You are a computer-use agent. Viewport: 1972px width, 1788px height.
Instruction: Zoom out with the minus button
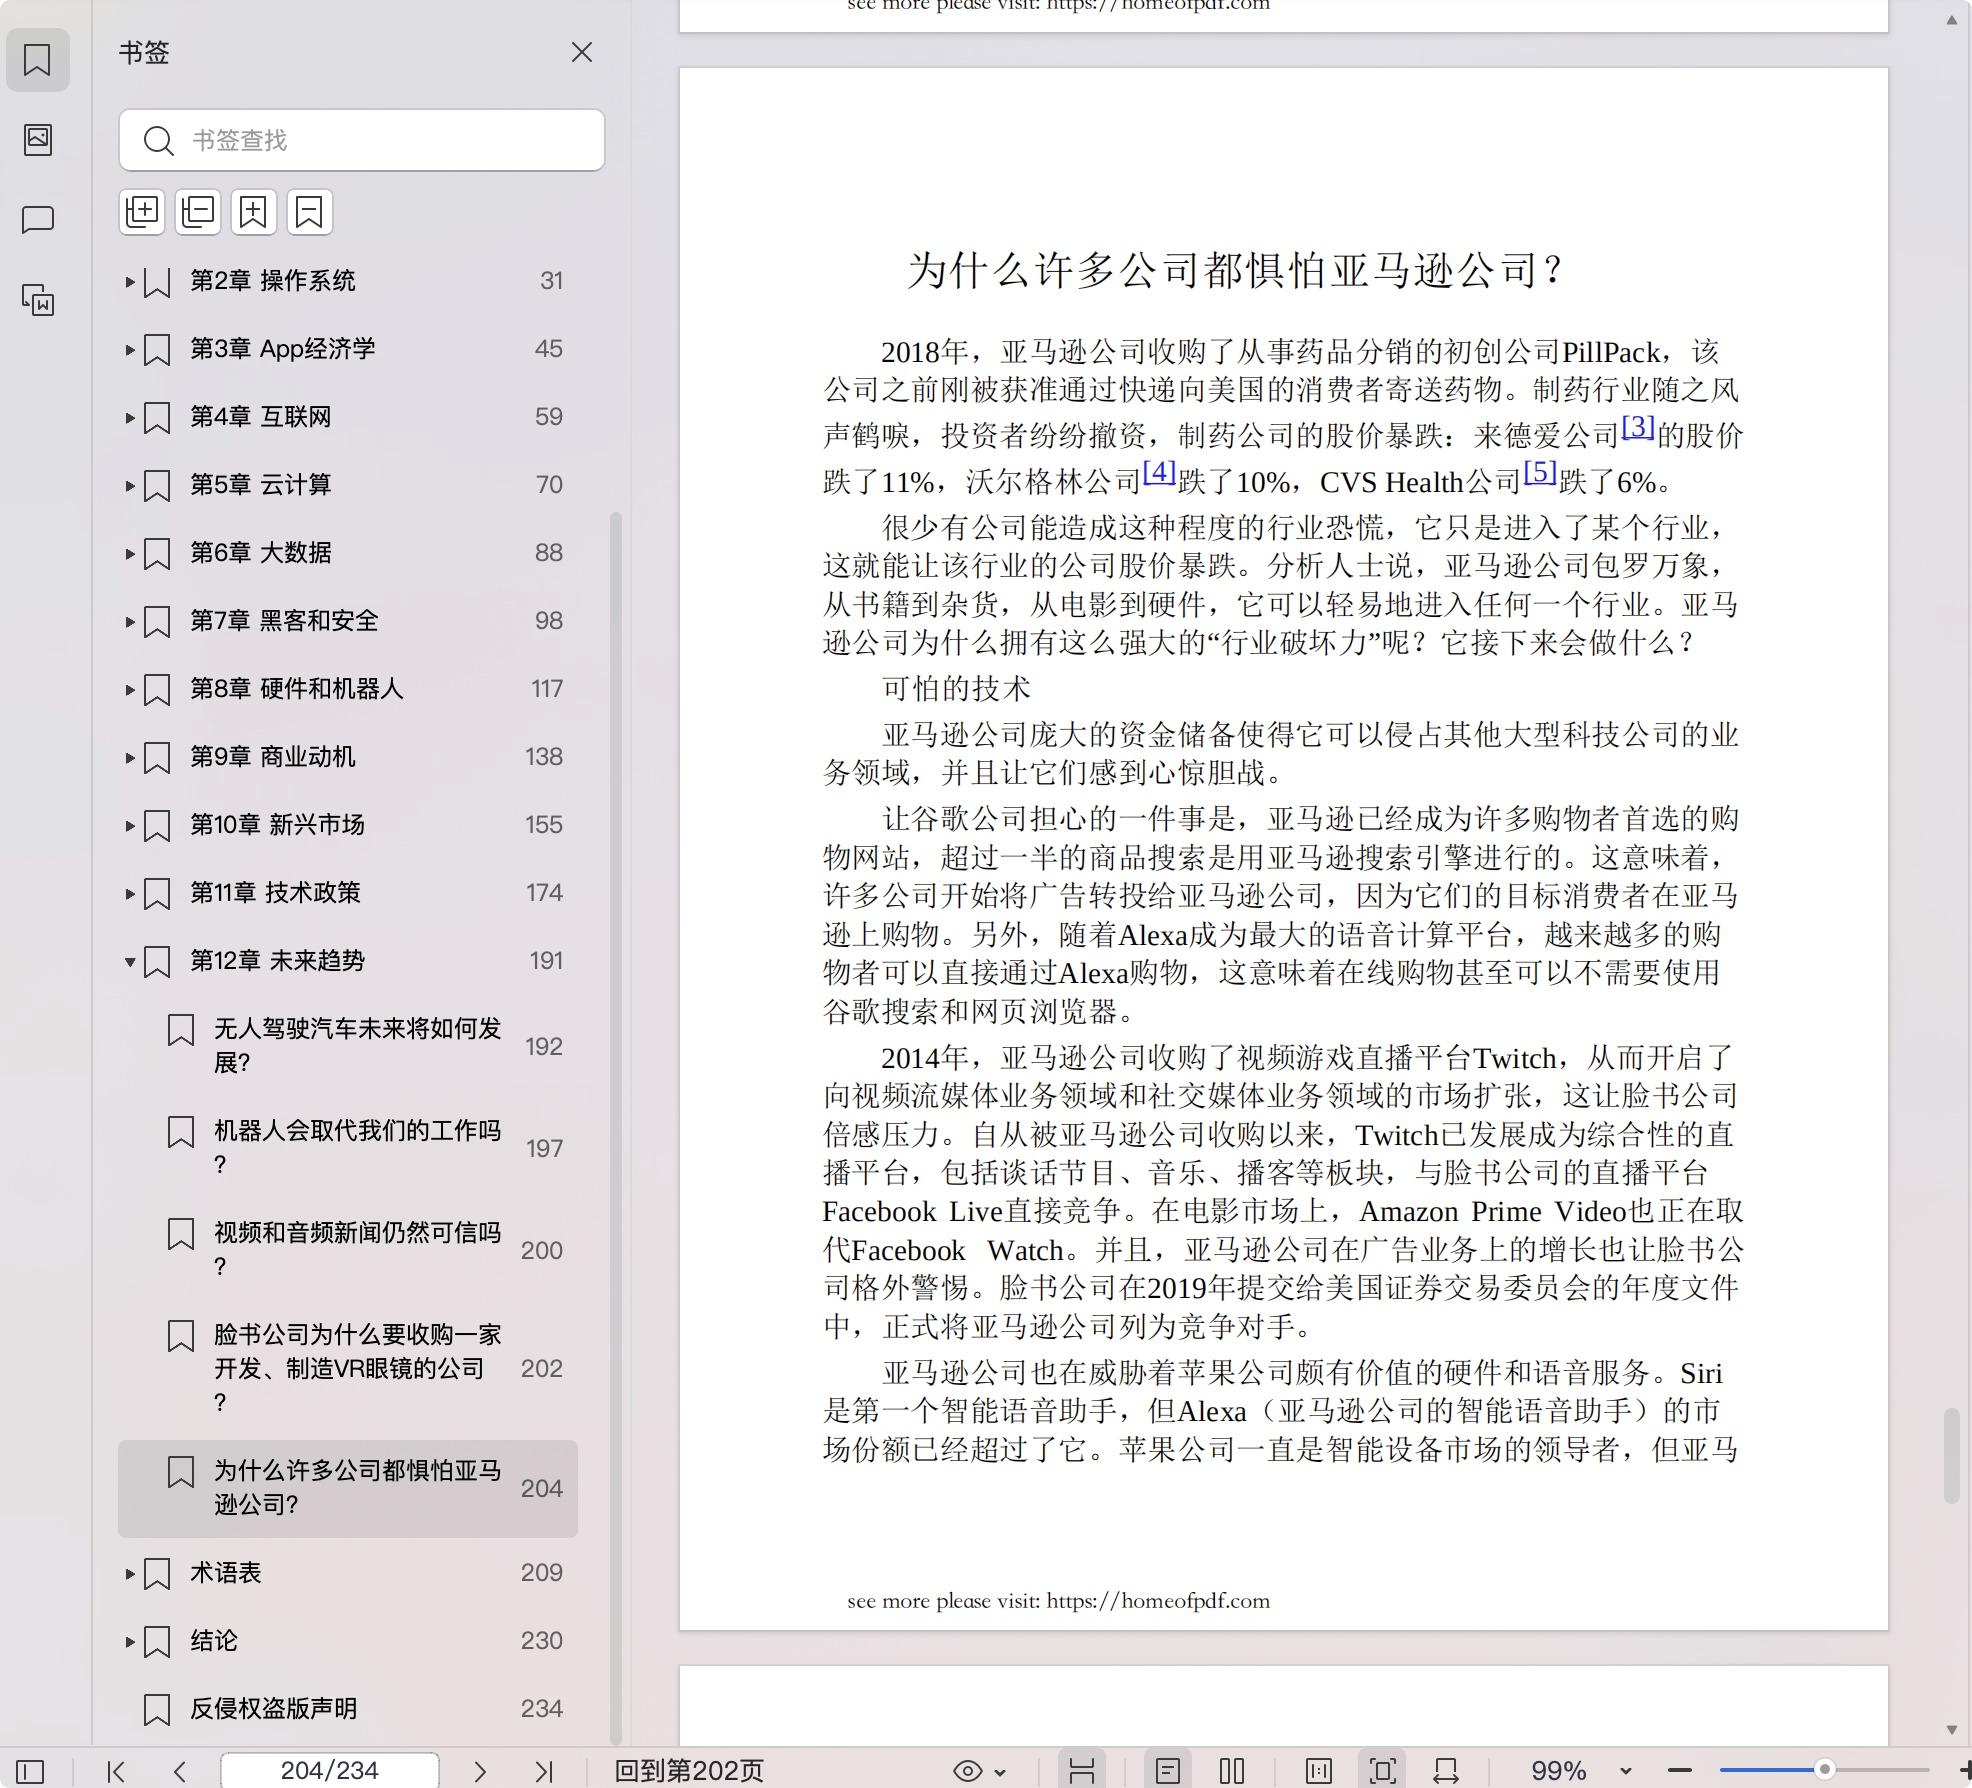(x=1680, y=1771)
